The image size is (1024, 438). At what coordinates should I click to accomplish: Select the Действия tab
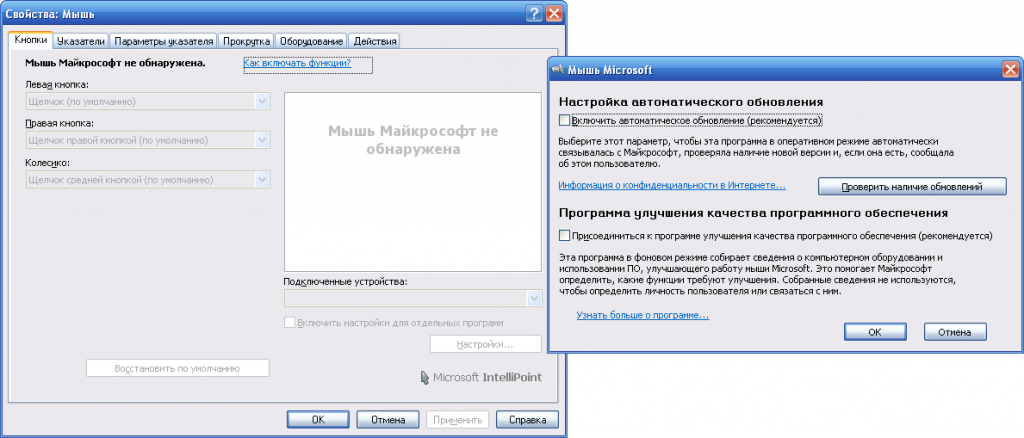[375, 41]
